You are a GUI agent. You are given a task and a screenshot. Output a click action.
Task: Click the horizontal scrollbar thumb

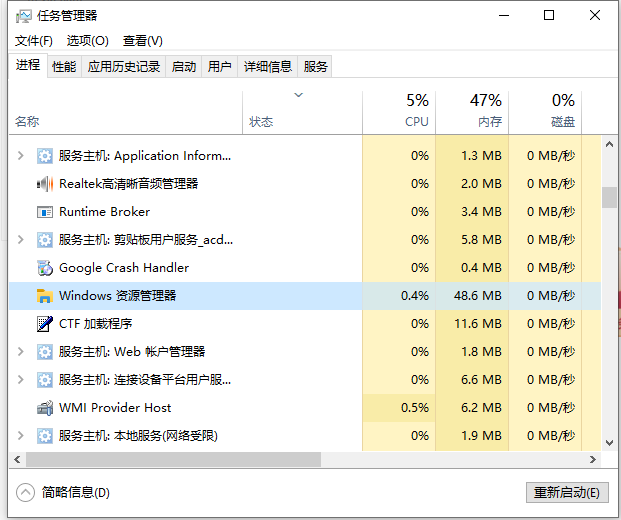(x=173, y=459)
